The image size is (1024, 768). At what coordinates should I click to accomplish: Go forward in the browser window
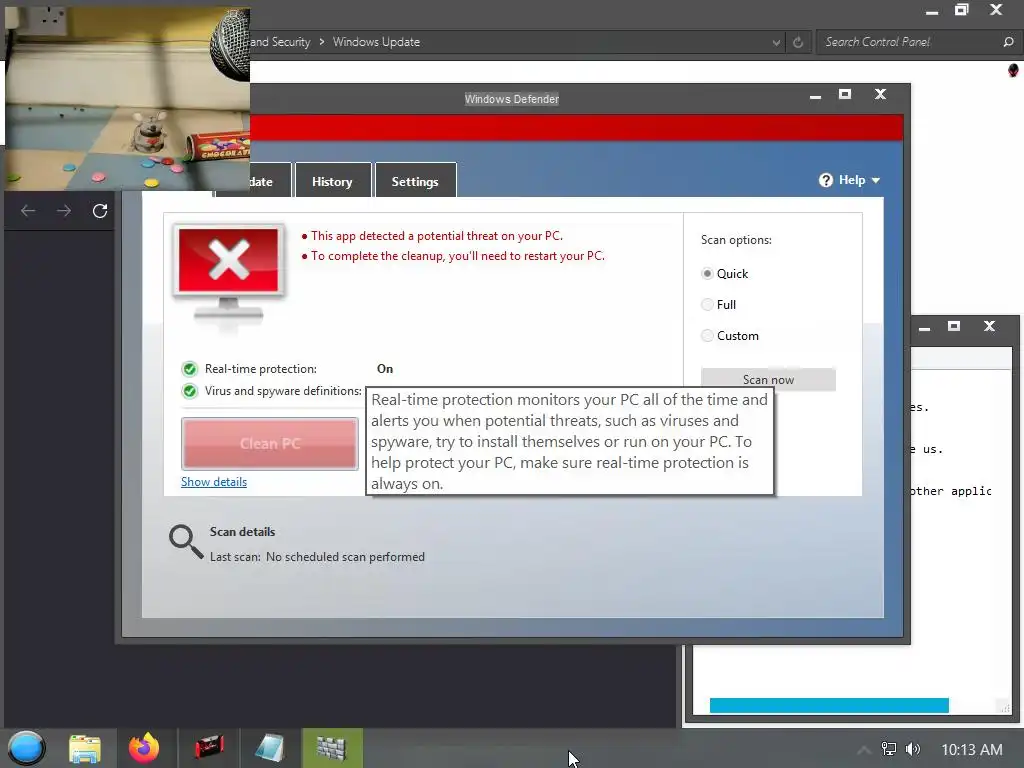pyautogui.click(x=64, y=210)
